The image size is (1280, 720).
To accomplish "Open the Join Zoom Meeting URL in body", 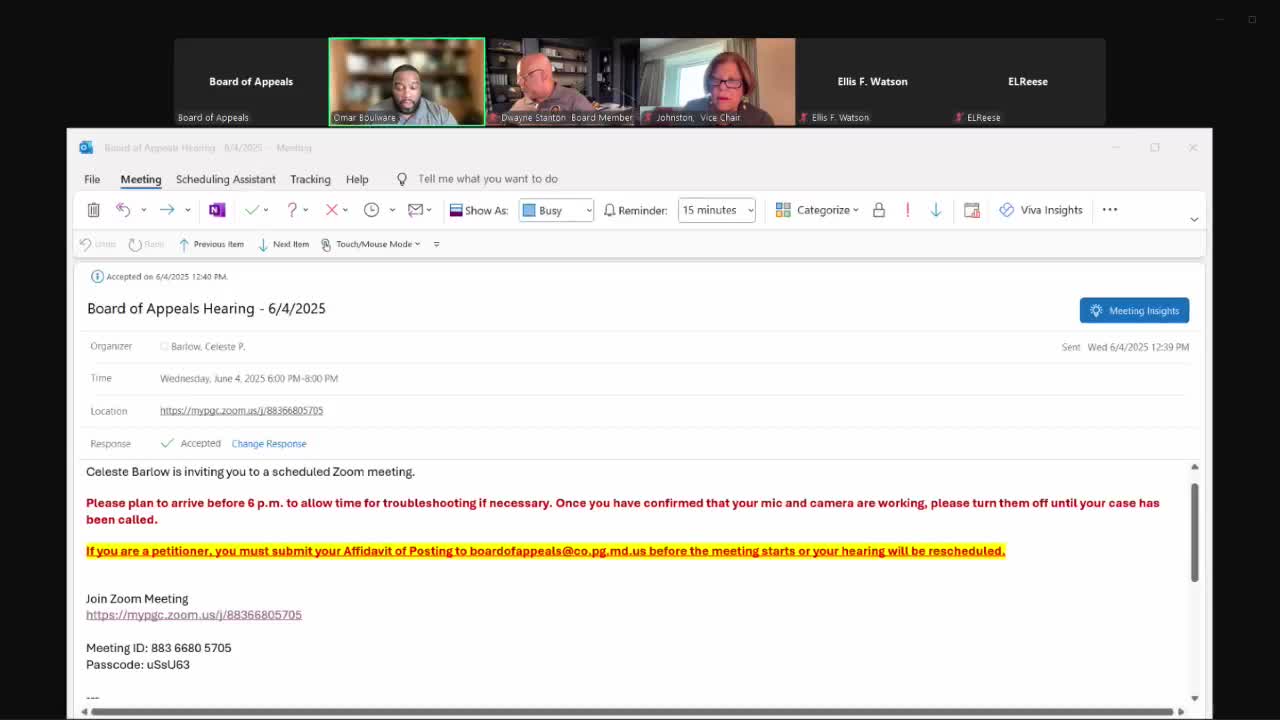I will coord(194,615).
